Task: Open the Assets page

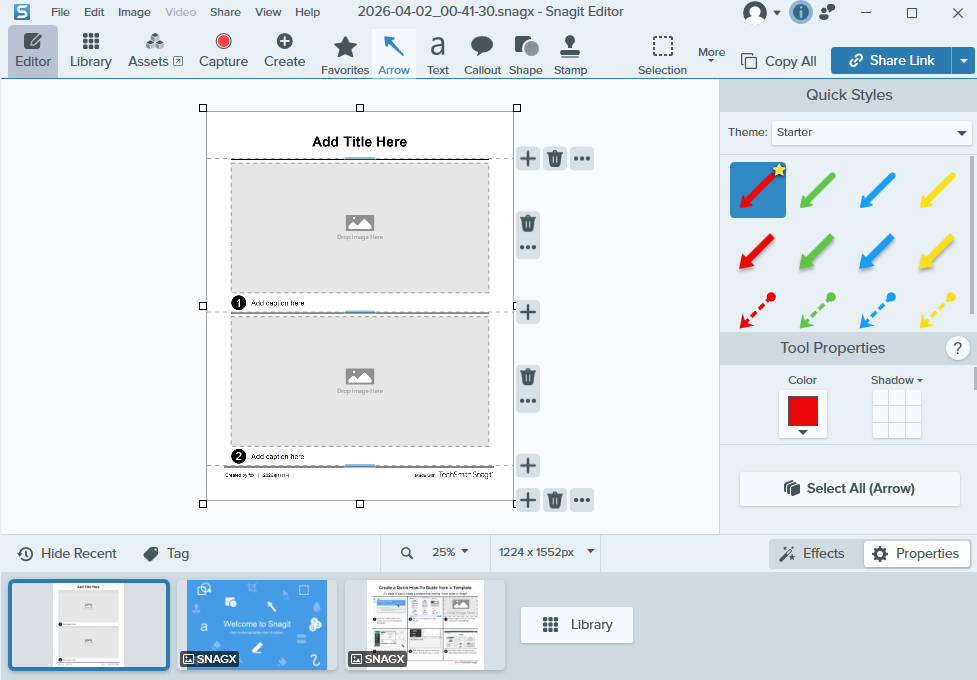Action: coord(155,52)
